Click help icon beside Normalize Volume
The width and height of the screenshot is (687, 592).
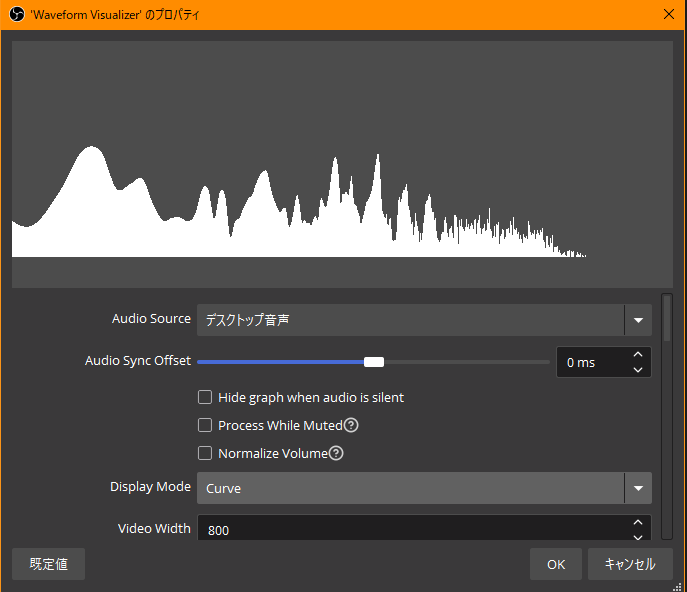[x=337, y=454]
